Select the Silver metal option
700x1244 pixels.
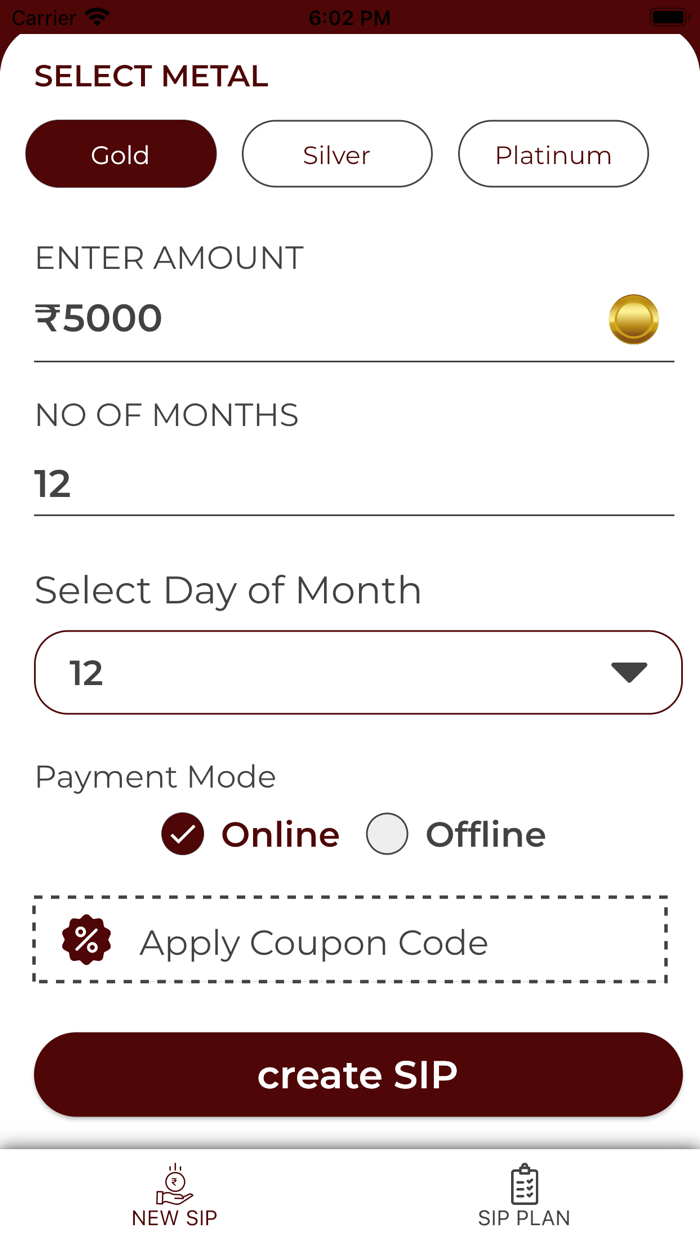click(x=336, y=154)
